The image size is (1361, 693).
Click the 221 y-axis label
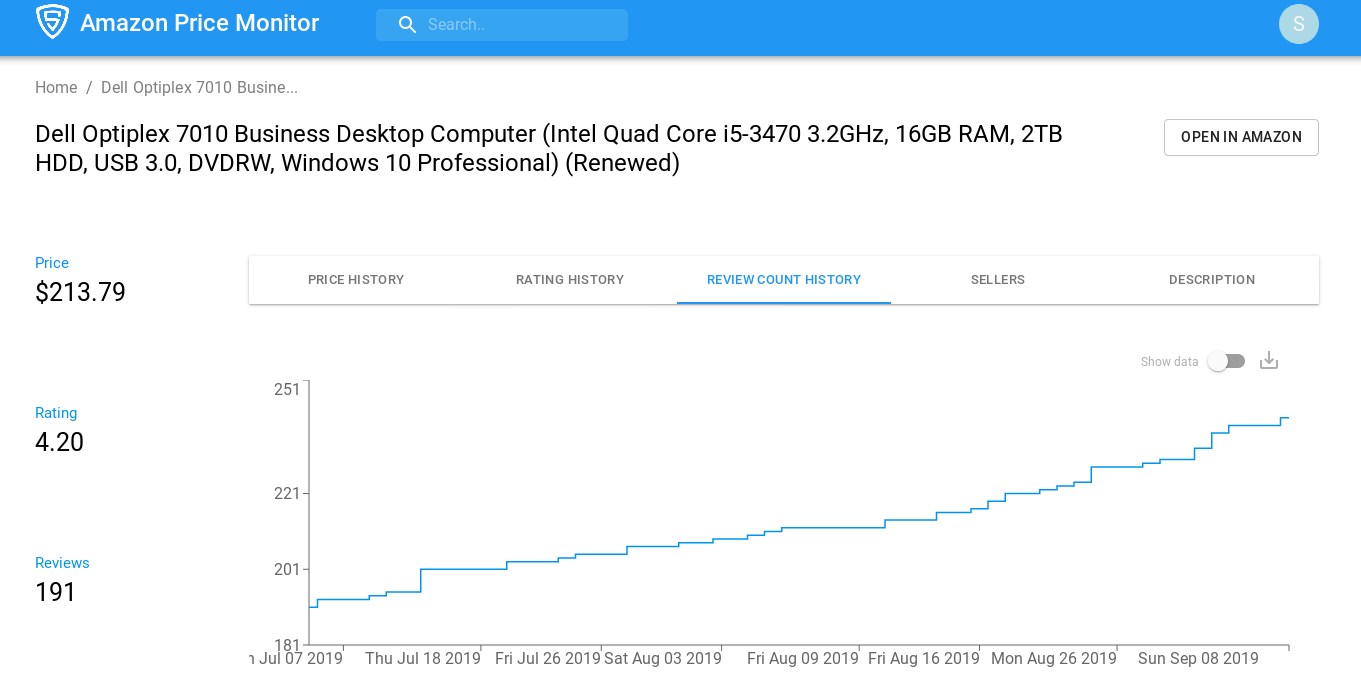[287, 493]
